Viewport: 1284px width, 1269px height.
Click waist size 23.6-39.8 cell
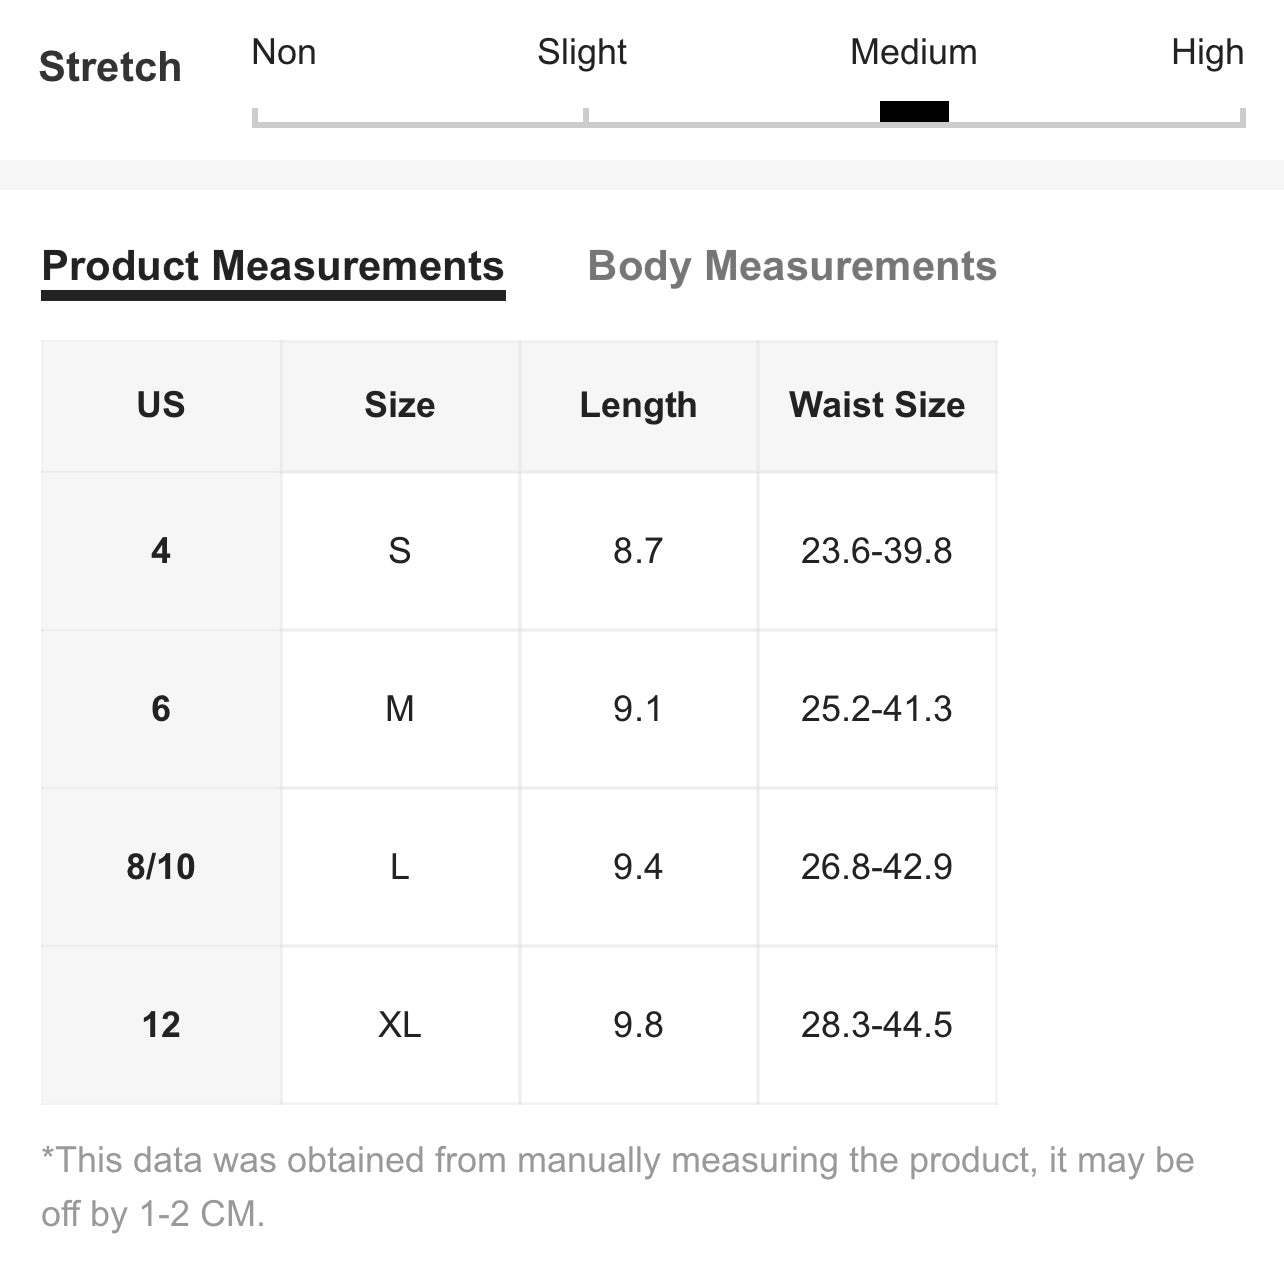click(x=877, y=551)
